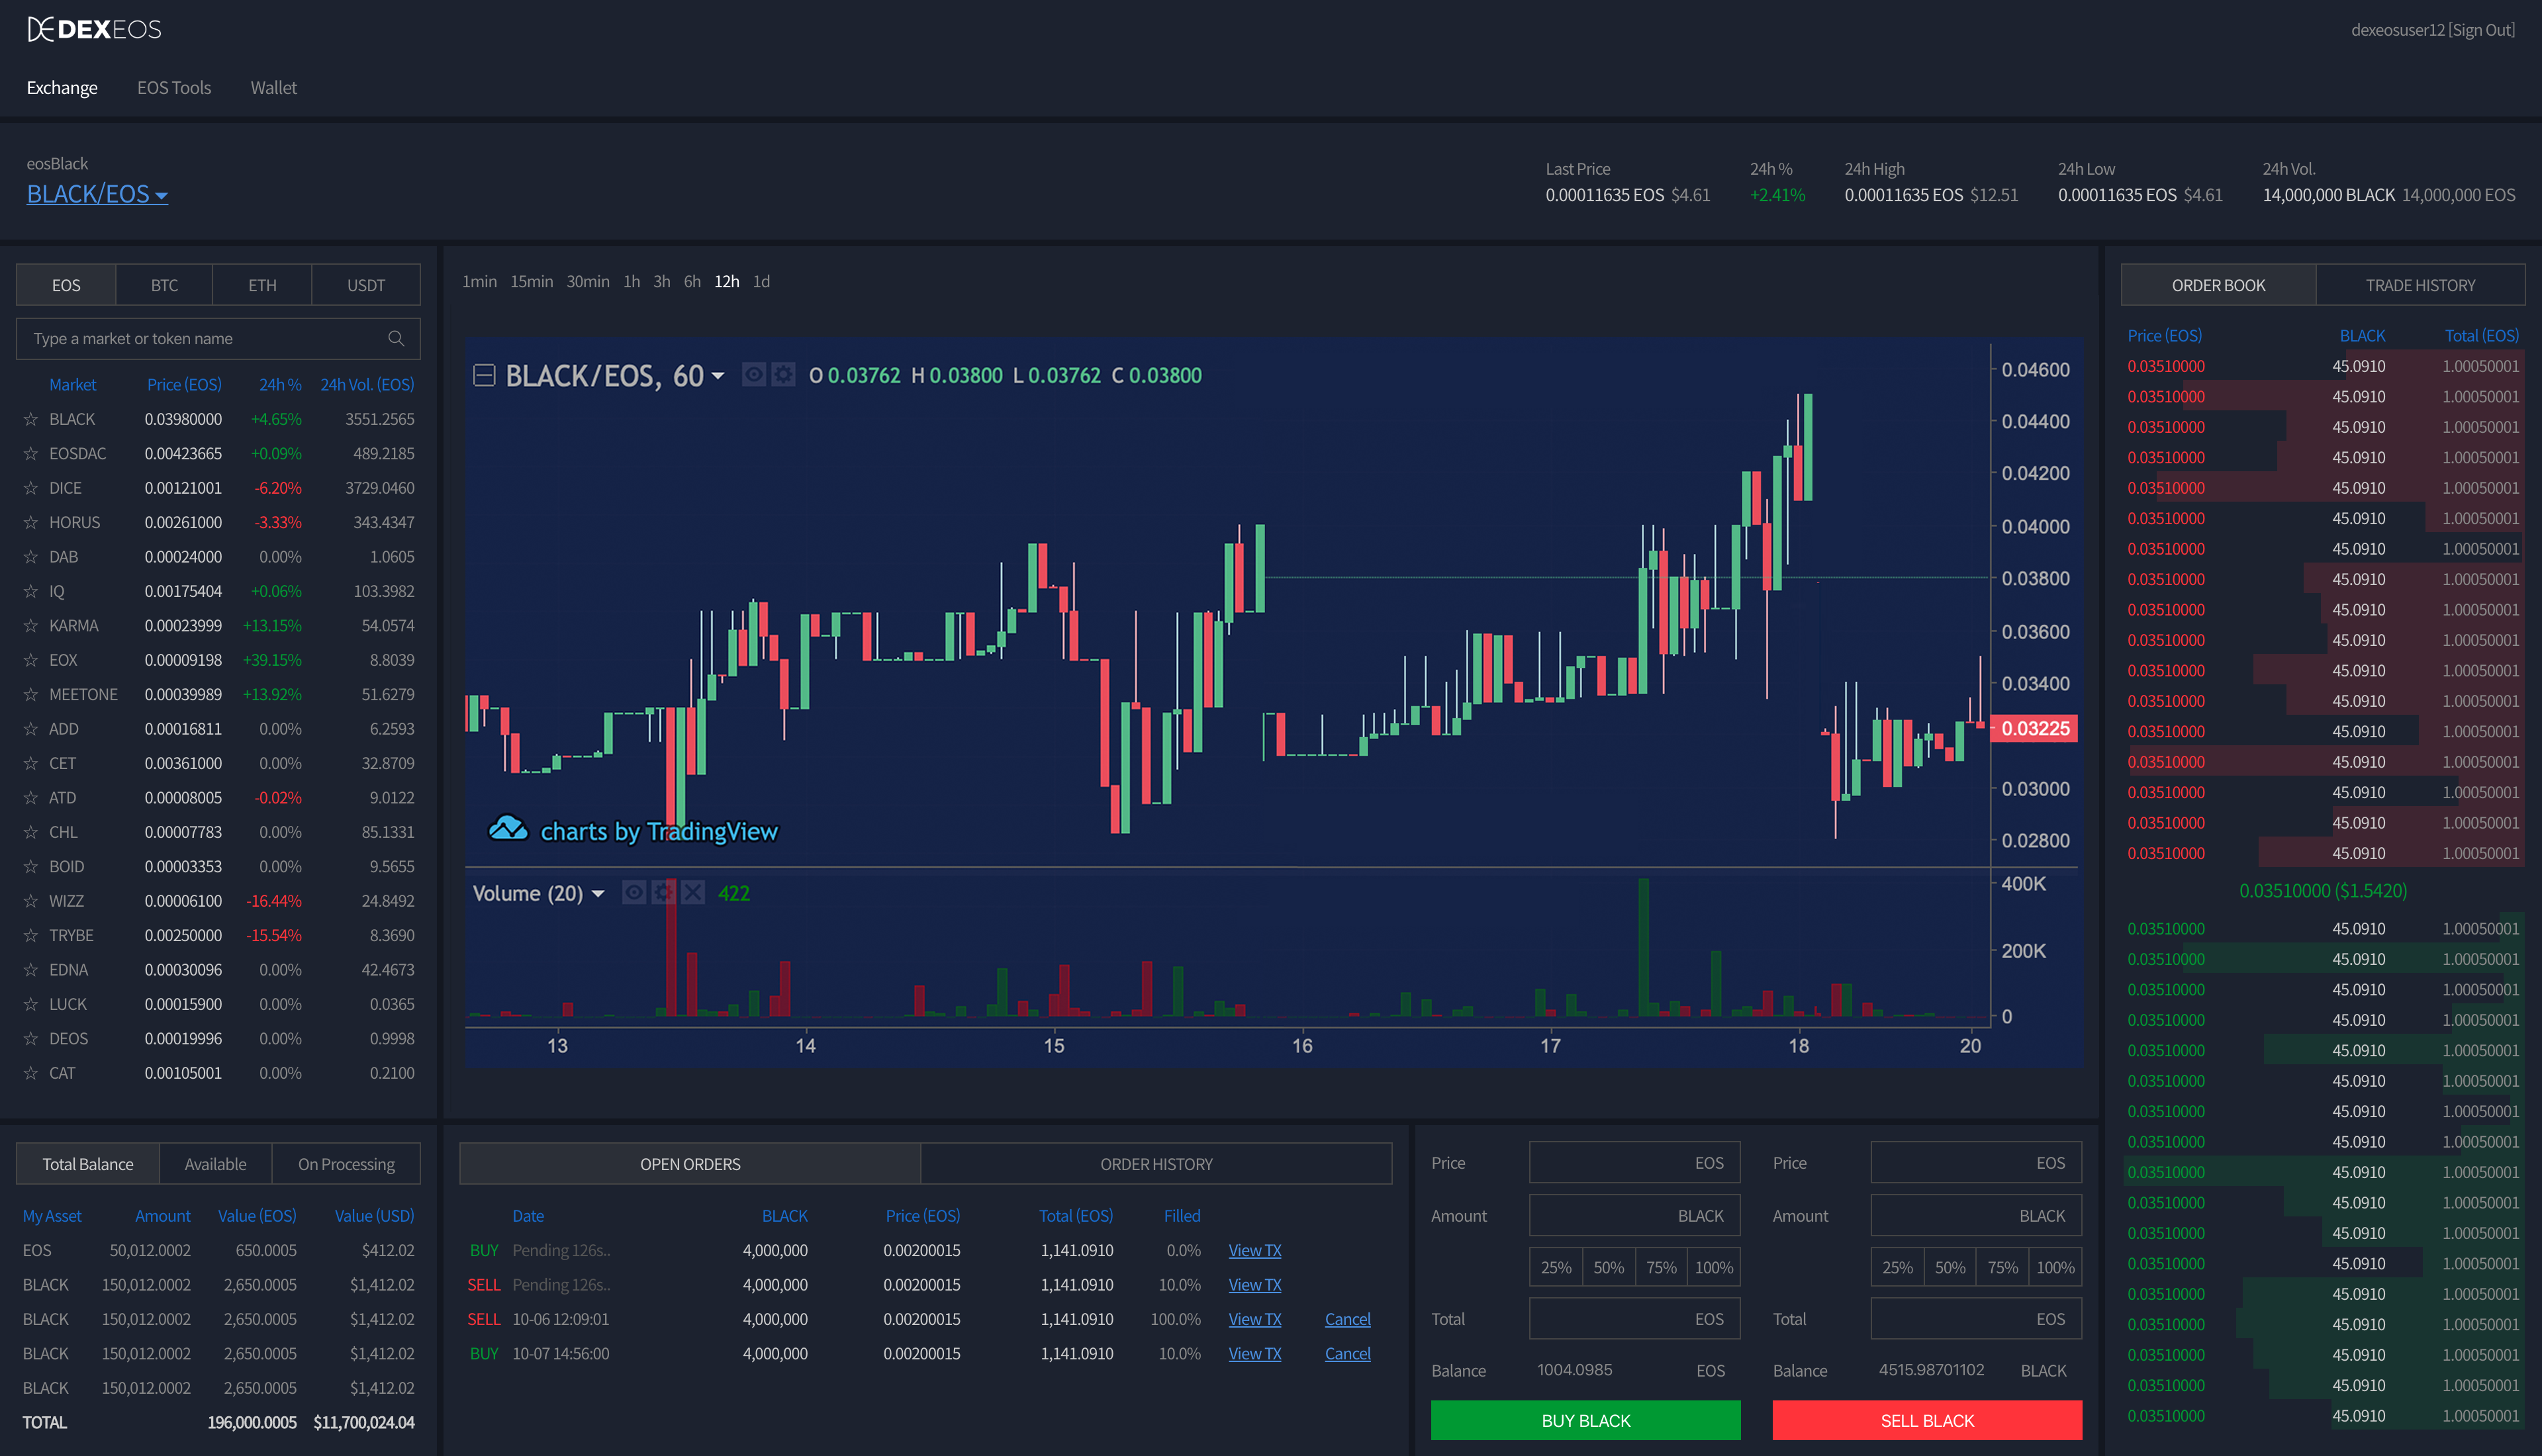Sort markets by 24h Vol. (EOS) column
Viewport: 2542px width, 1456px height.
(x=367, y=385)
